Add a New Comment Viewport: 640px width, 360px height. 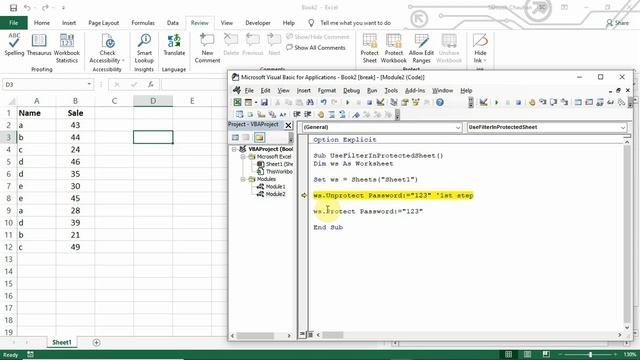[x=207, y=48]
